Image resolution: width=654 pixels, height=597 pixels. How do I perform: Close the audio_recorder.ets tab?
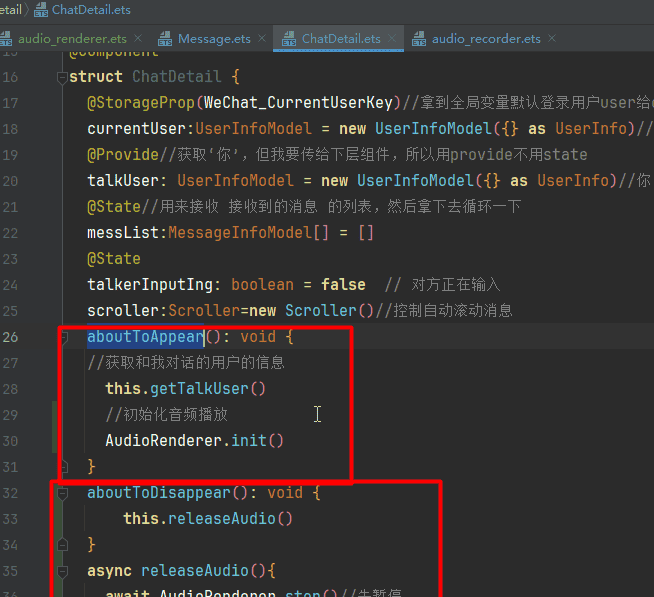click(552, 38)
